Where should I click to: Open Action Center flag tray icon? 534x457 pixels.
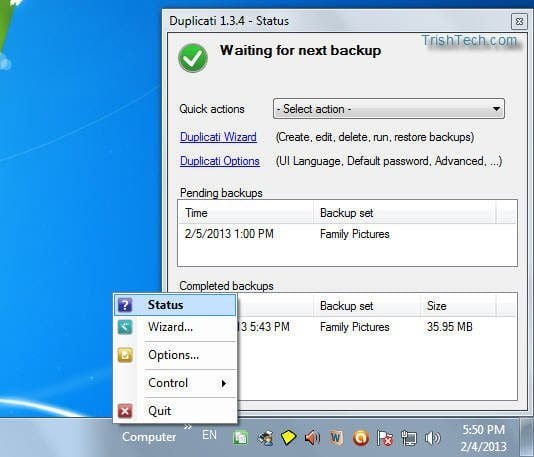pos(384,438)
